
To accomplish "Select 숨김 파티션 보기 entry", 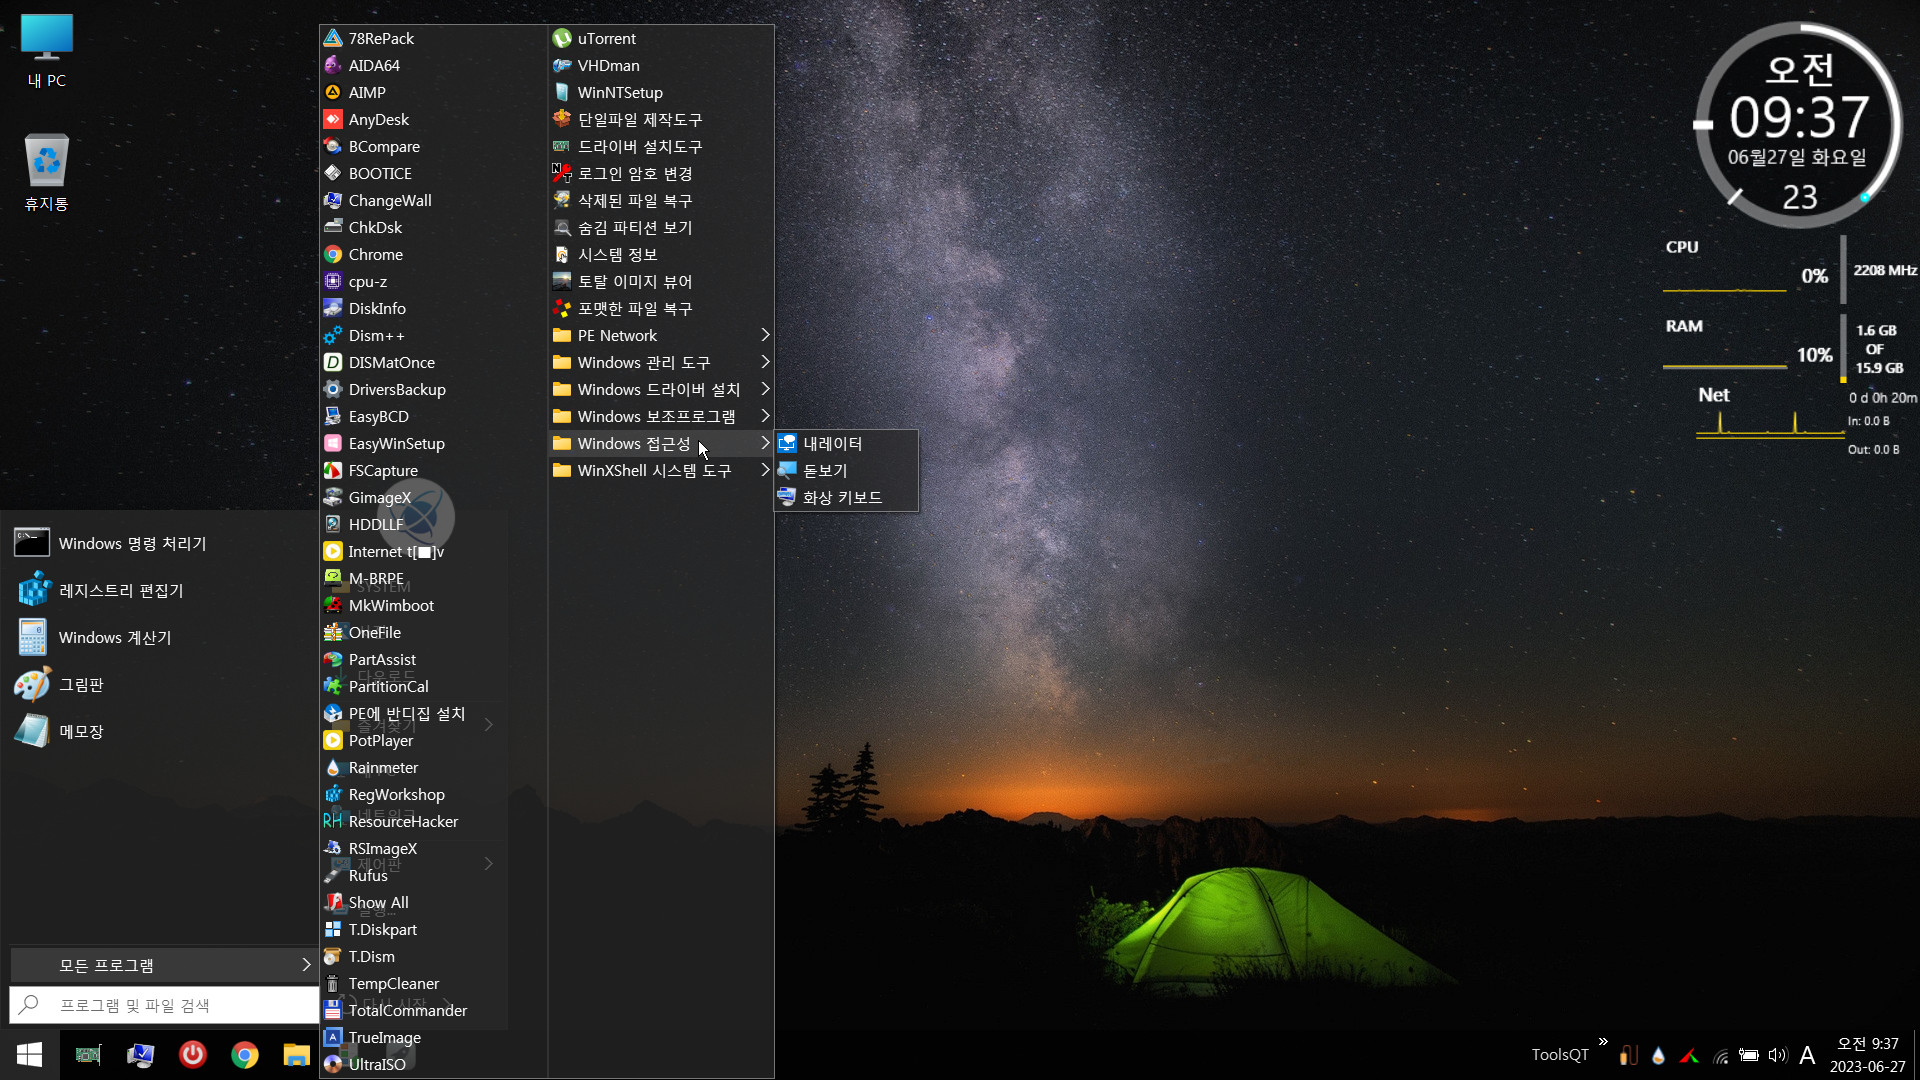I will tap(661, 227).
